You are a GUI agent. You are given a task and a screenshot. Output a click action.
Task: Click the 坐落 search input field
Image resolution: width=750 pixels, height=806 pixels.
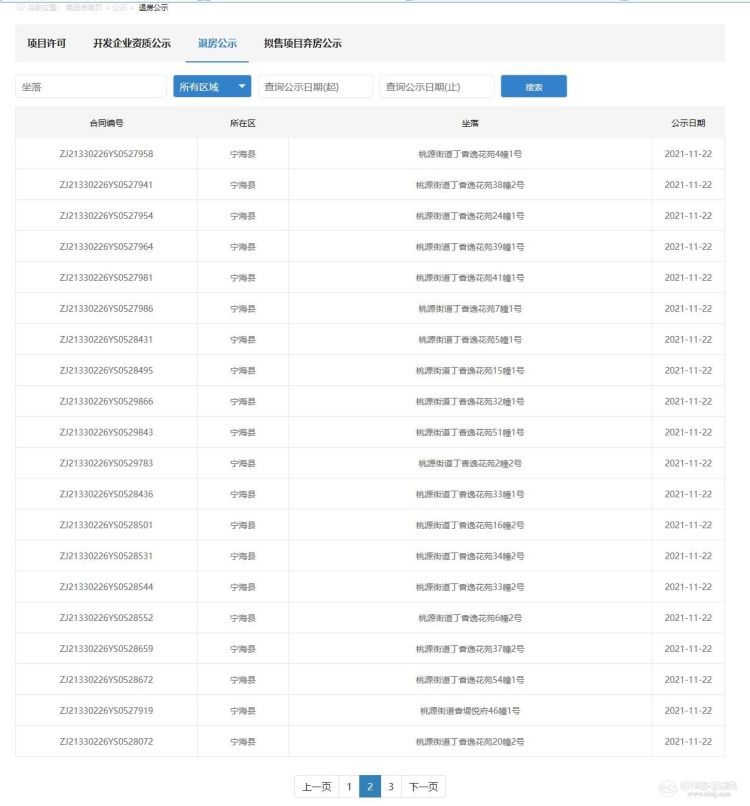click(91, 87)
